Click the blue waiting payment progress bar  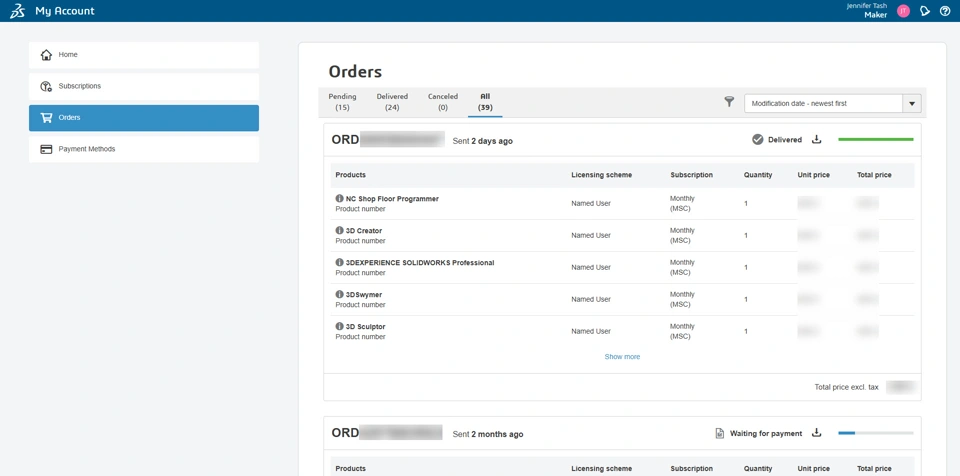coord(876,433)
